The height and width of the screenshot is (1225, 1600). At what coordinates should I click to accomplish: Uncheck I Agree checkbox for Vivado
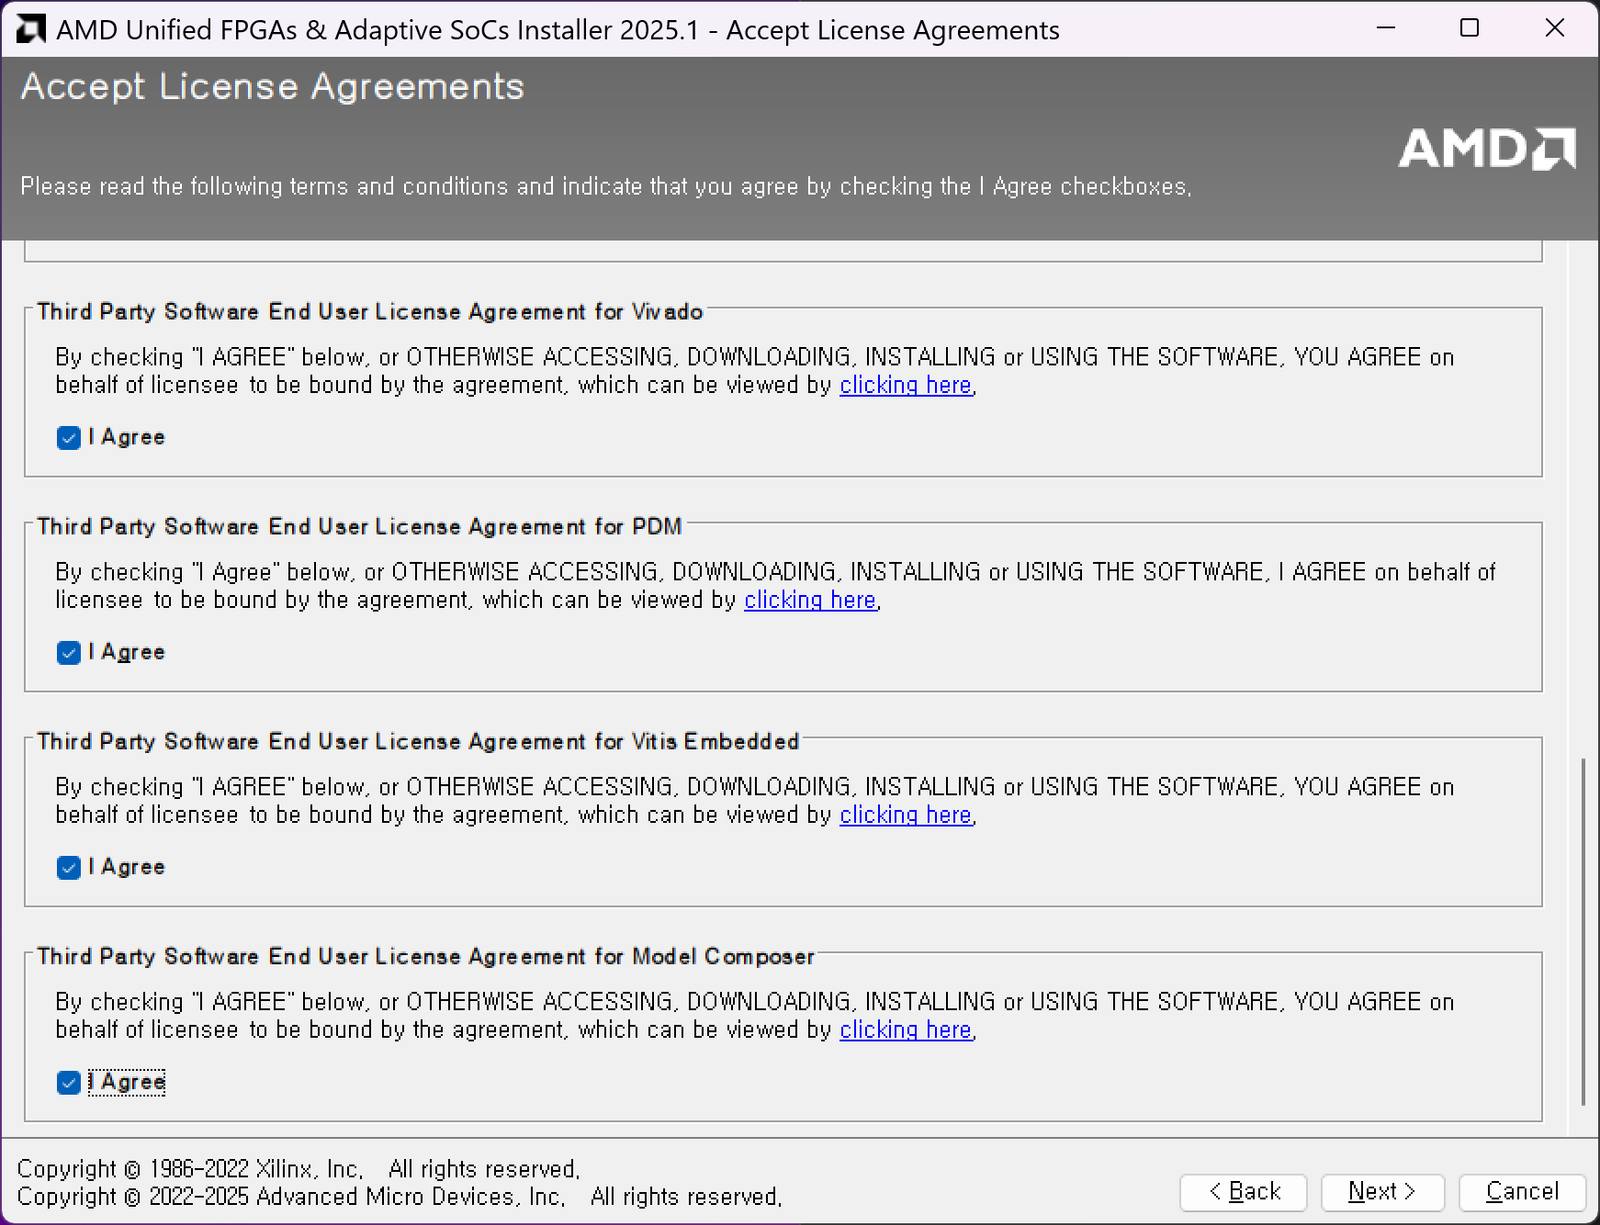tap(69, 438)
